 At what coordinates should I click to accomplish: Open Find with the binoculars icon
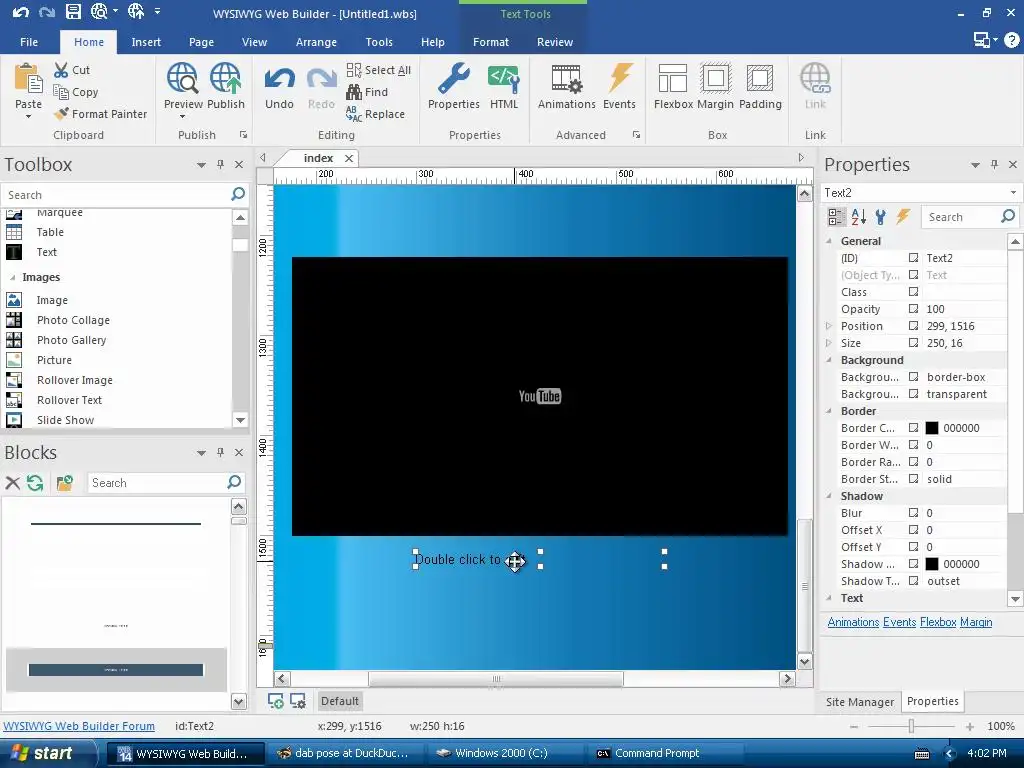click(354, 91)
